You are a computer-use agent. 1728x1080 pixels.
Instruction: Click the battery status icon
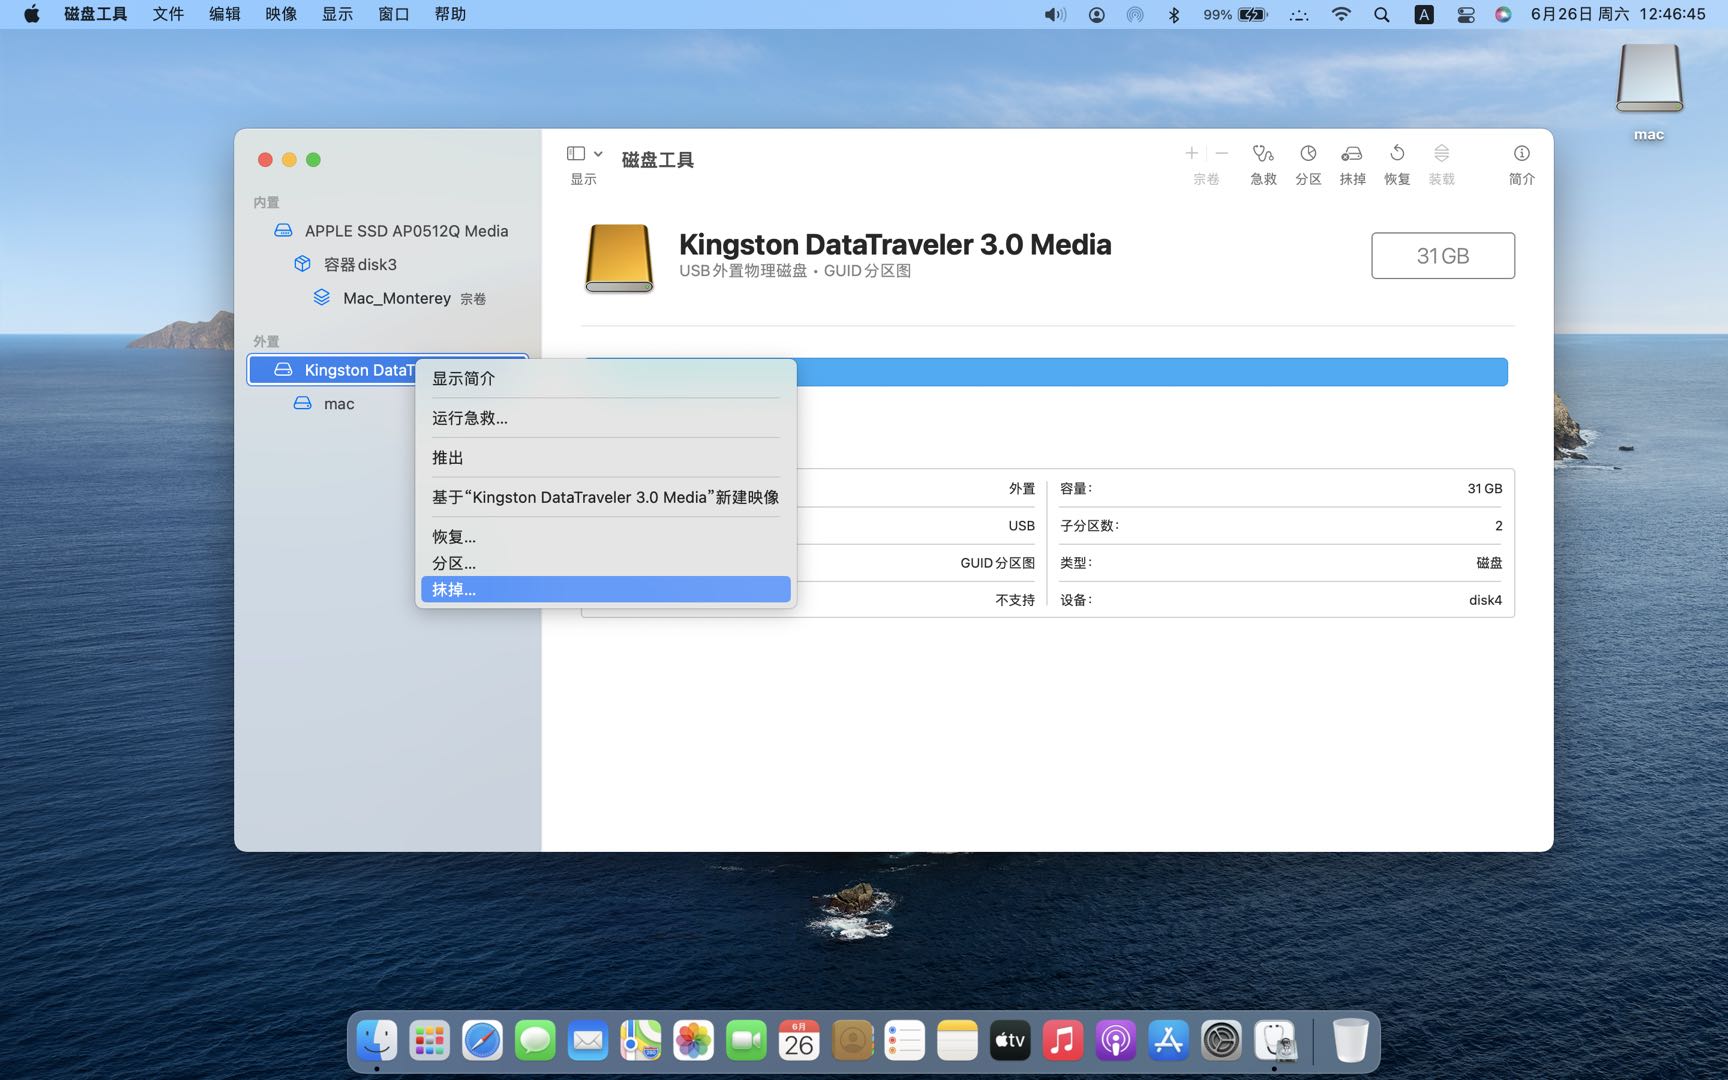coord(1252,14)
